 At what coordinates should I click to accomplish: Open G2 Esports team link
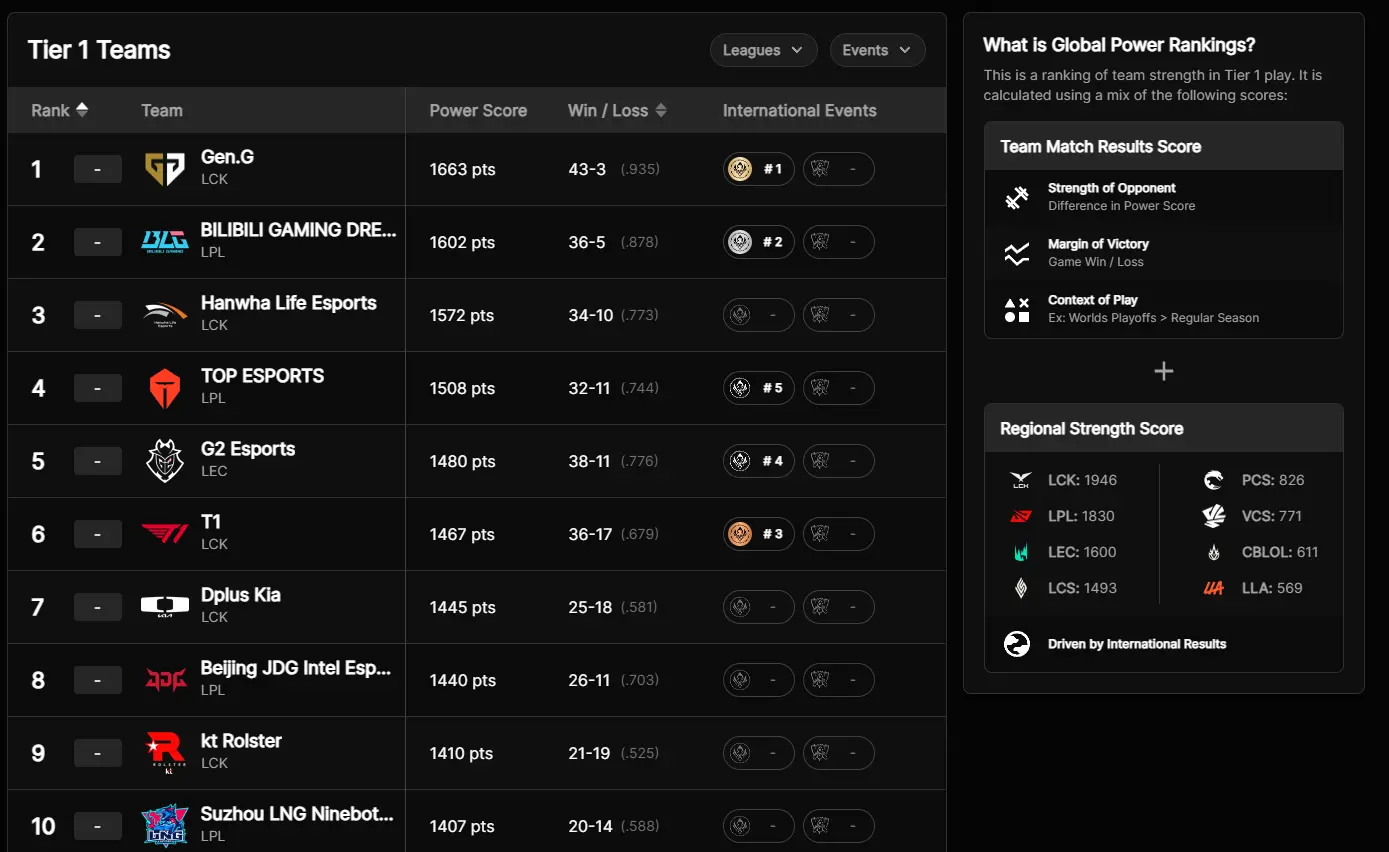248,449
